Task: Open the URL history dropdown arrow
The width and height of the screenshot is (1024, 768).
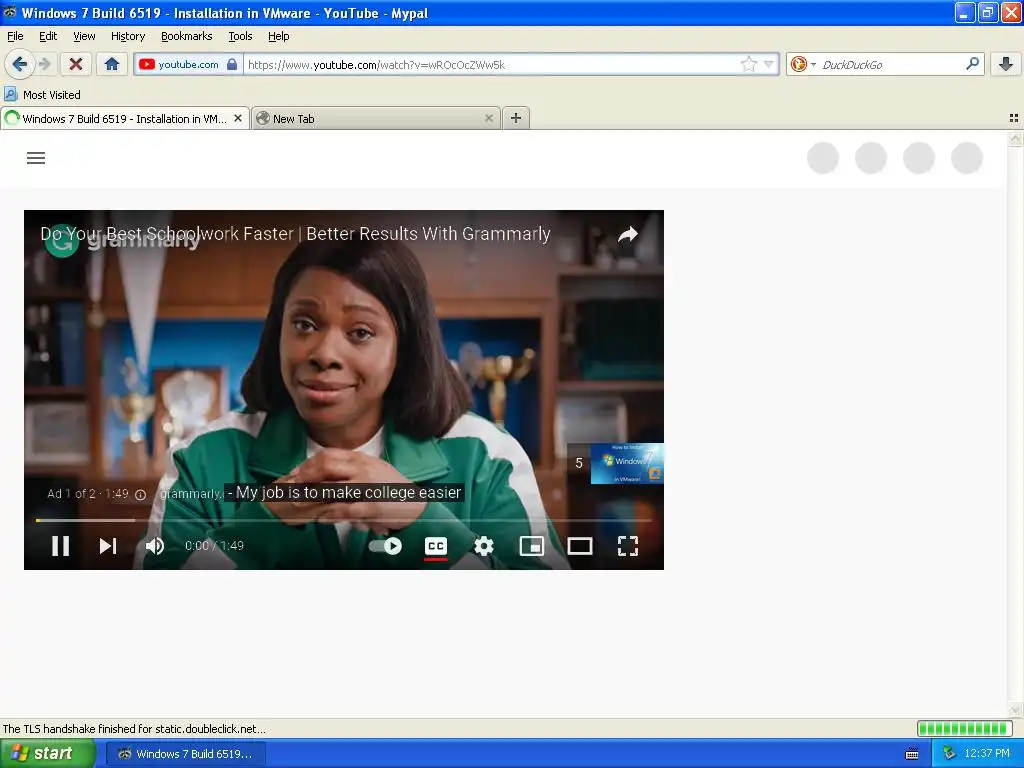Action: (x=769, y=64)
